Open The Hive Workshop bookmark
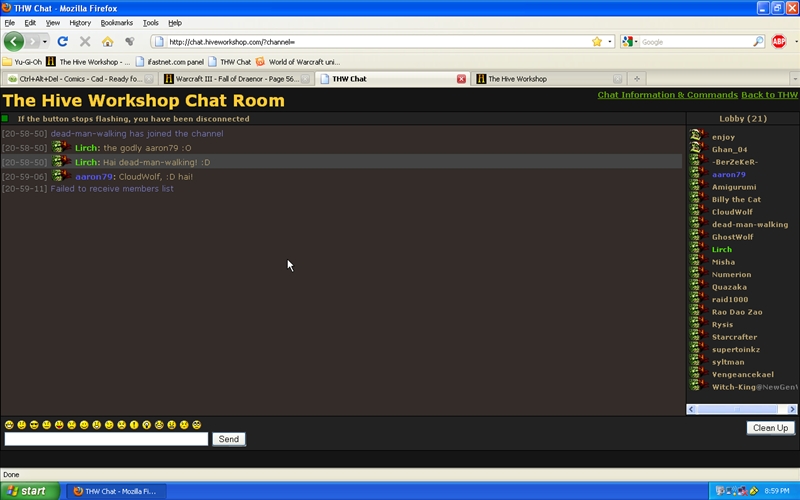 tap(88, 62)
